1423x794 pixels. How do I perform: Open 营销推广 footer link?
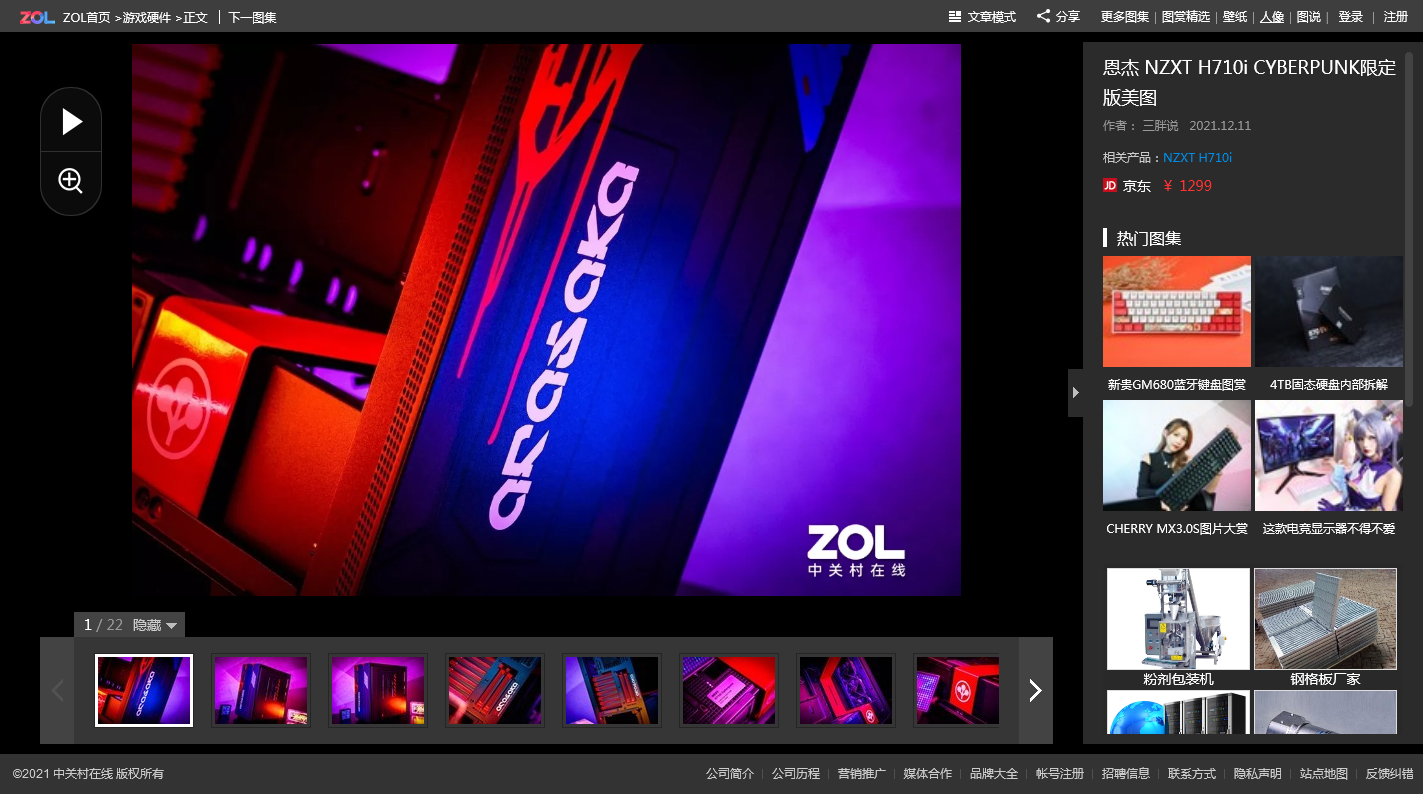pos(862,774)
